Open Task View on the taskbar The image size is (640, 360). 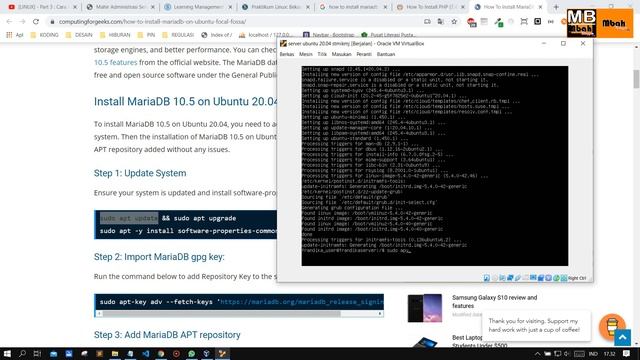pos(37,353)
